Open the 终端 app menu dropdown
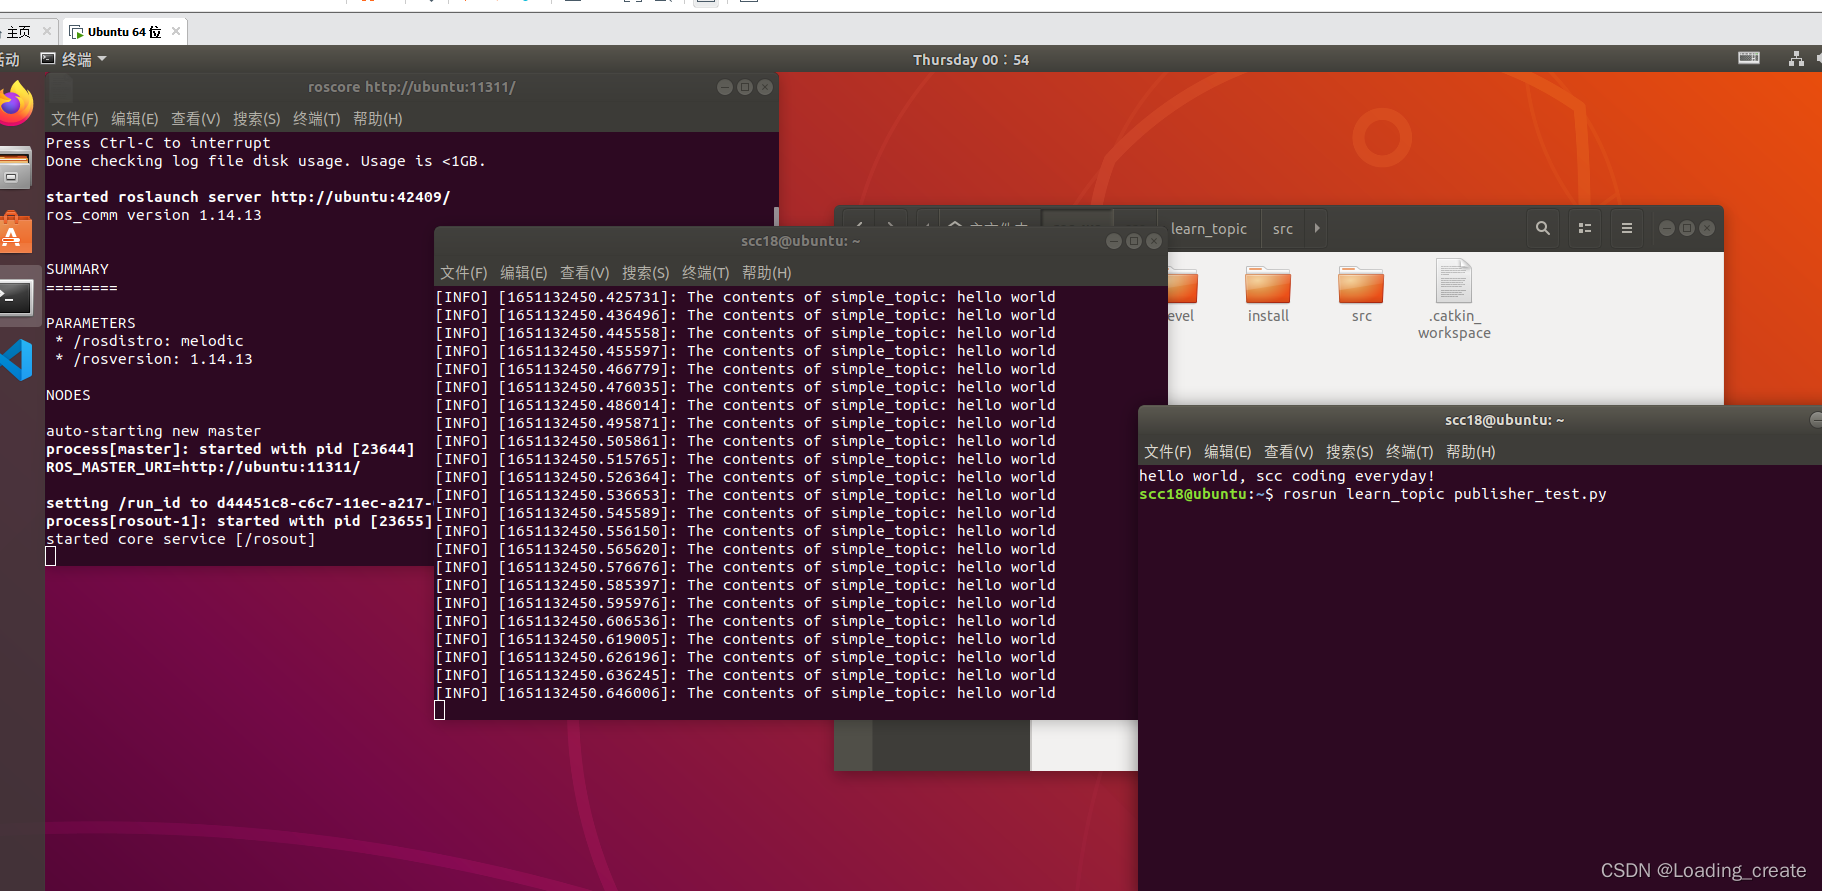Image resolution: width=1822 pixels, height=891 pixels. tap(75, 59)
